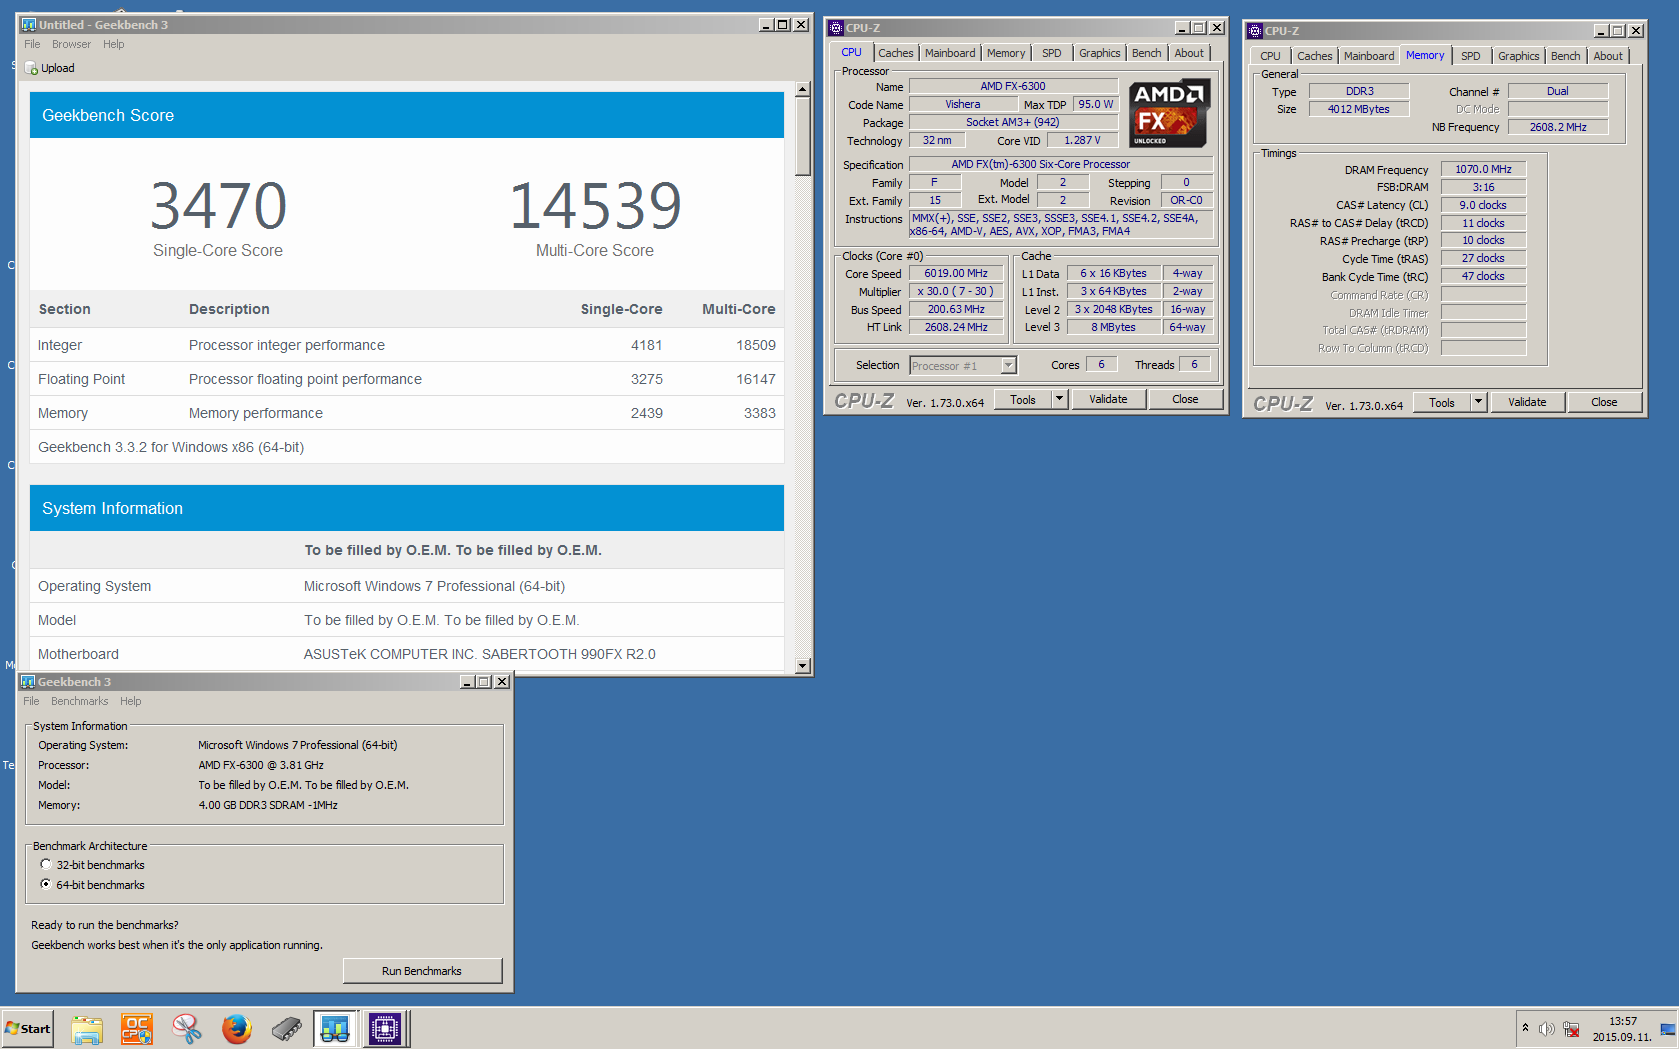Open the Processor #1 selection dropdown
This screenshot has width=1679, height=1049.
[x=1009, y=366]
